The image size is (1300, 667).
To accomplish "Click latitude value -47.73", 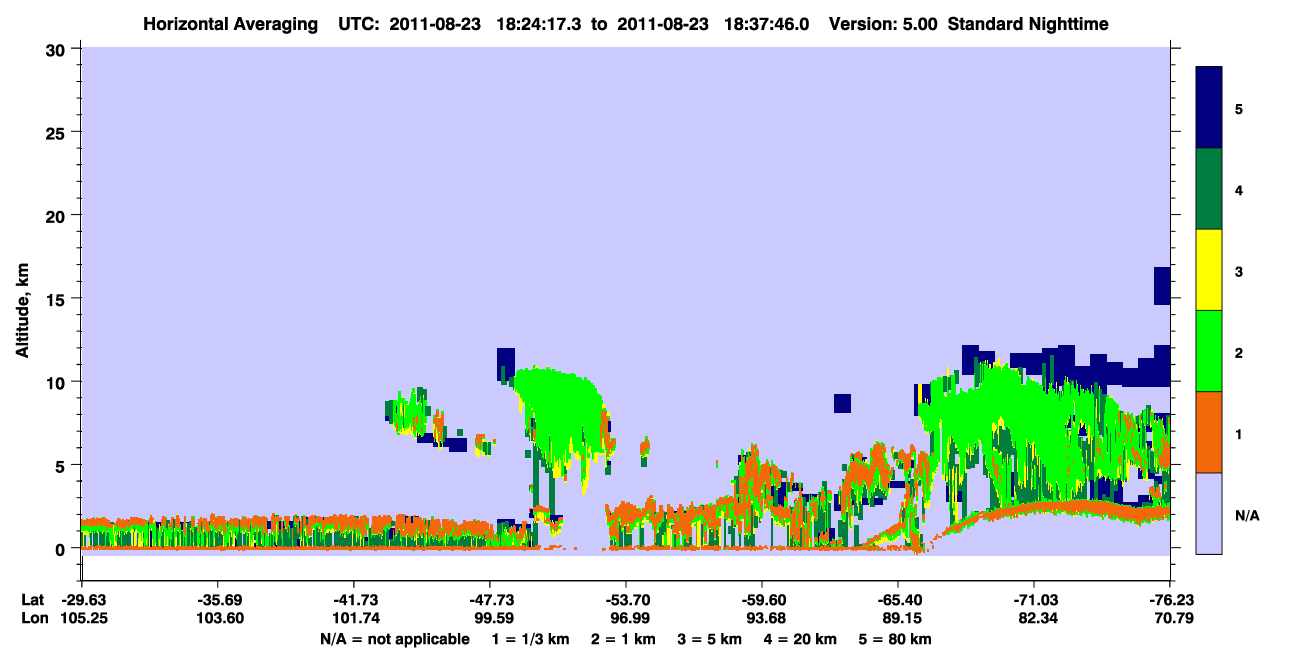I will [x=490, y=600].
